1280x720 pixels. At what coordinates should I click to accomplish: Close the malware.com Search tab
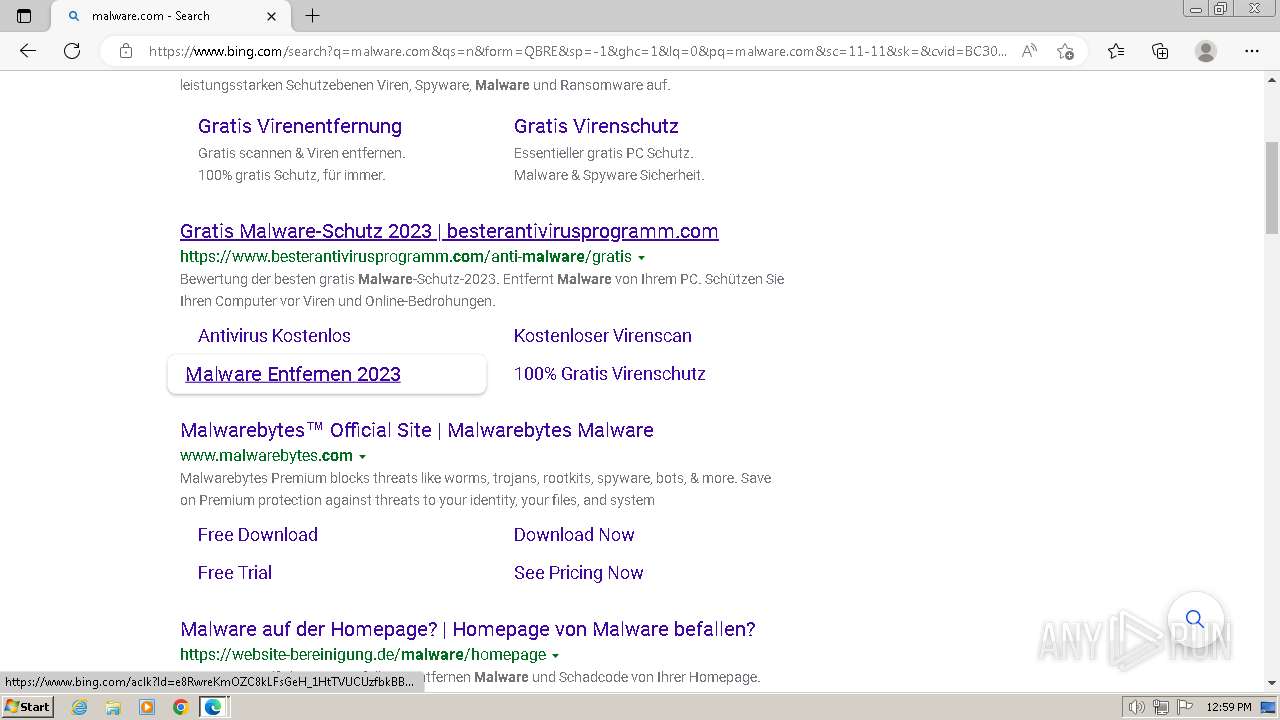click(x=272, y=16)
